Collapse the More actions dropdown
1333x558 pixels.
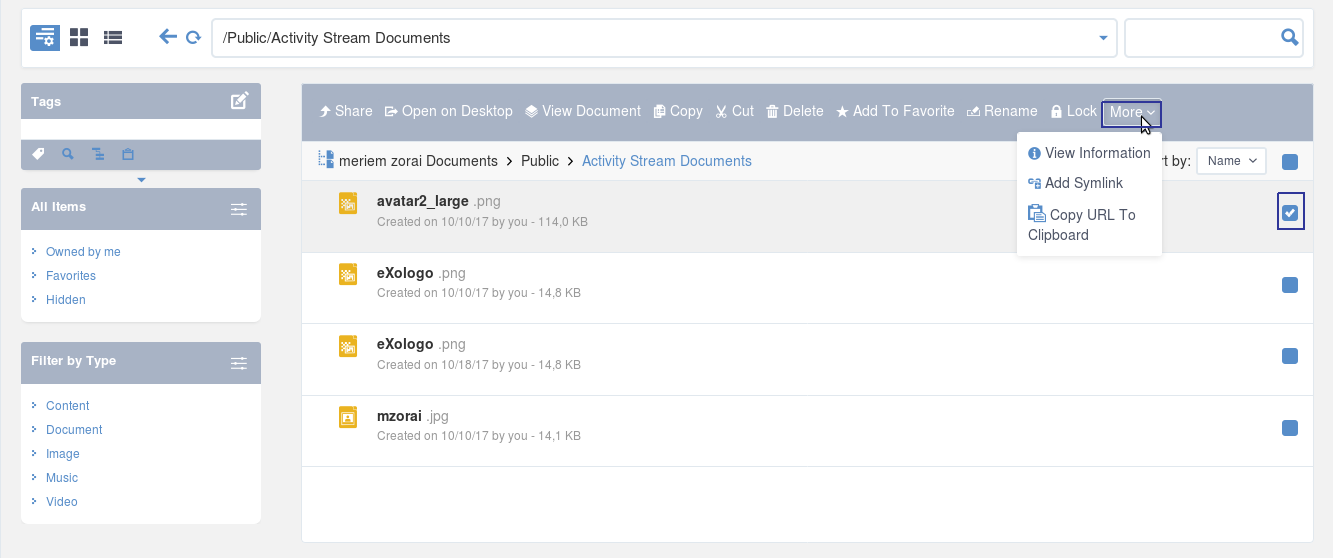click(1132, 112)
